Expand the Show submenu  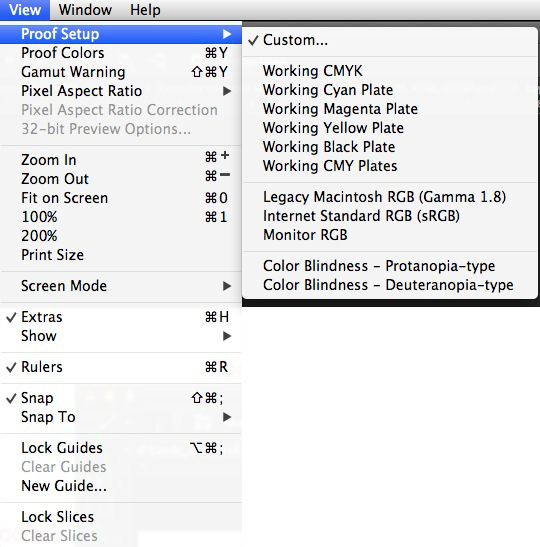point(121,336)
